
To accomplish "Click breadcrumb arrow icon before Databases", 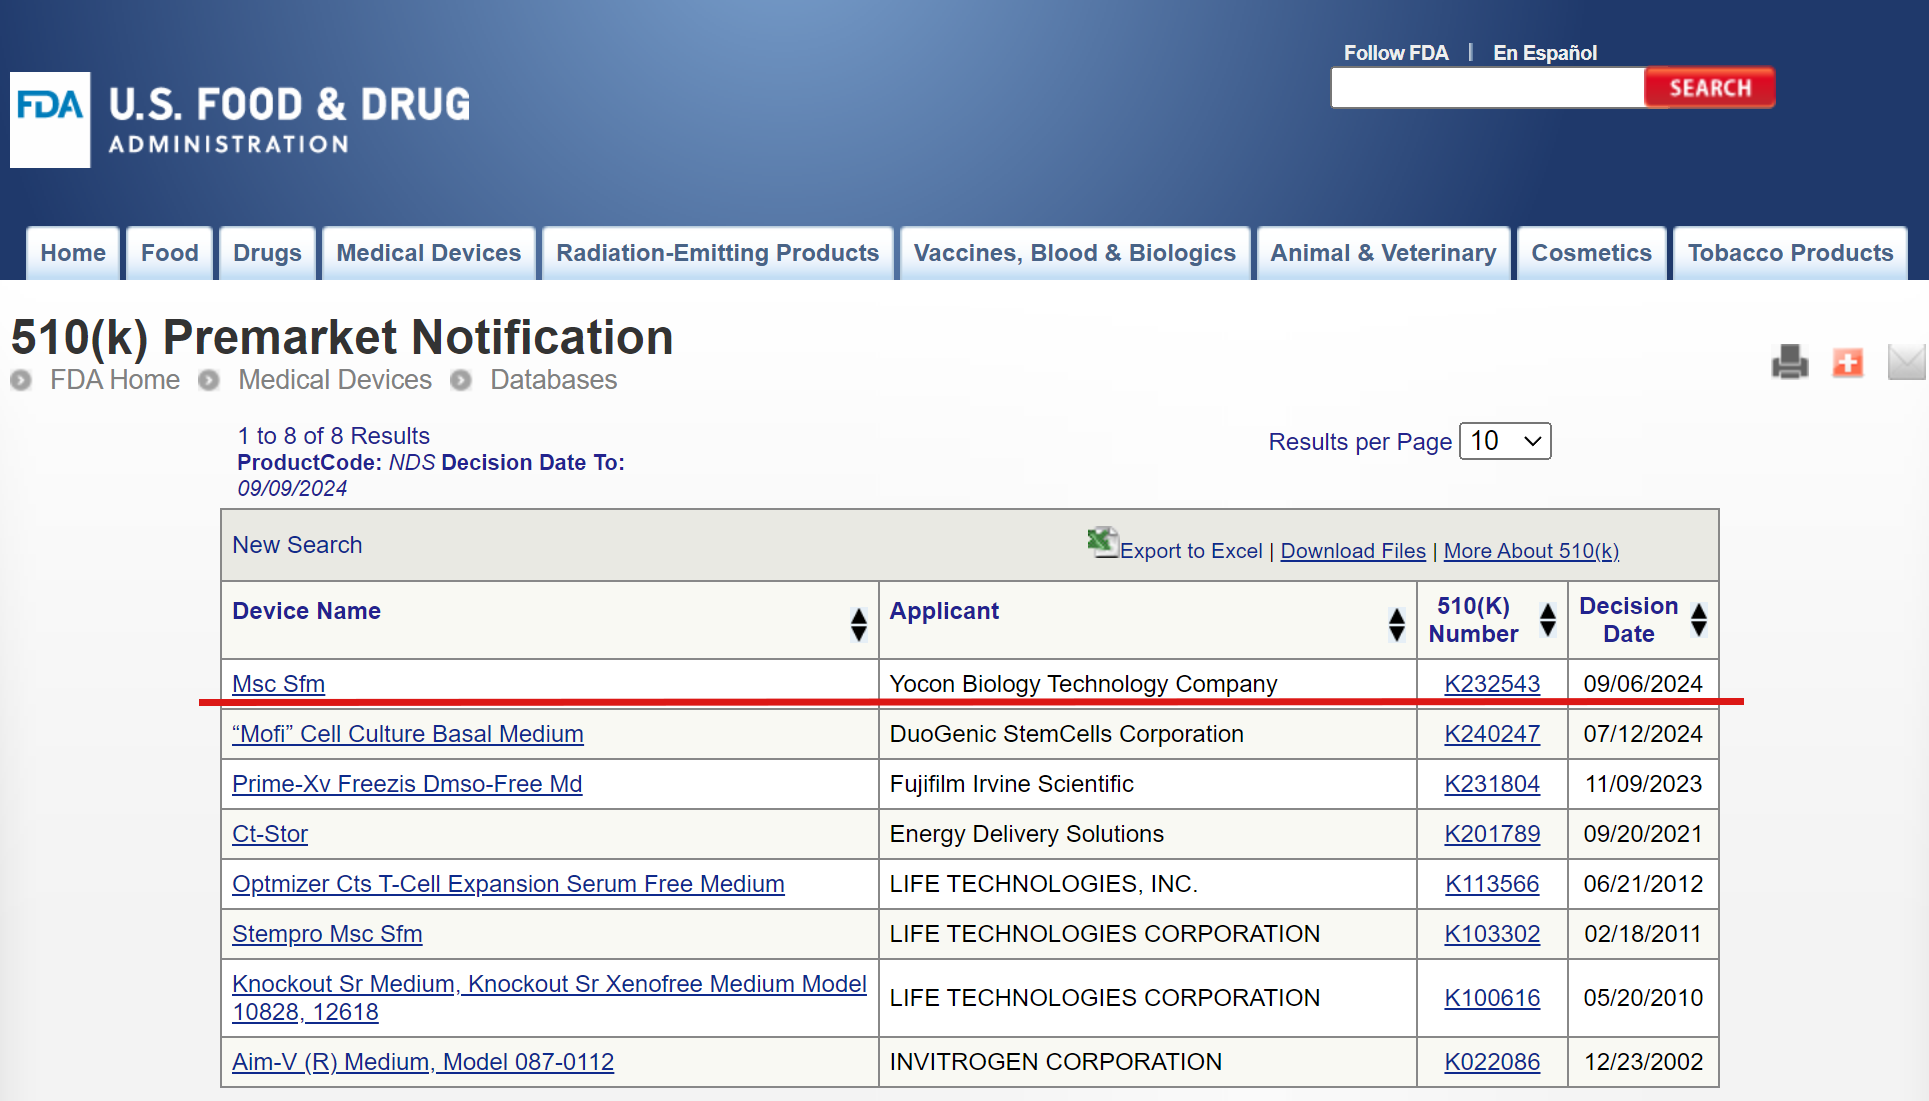I will (460, 380).
